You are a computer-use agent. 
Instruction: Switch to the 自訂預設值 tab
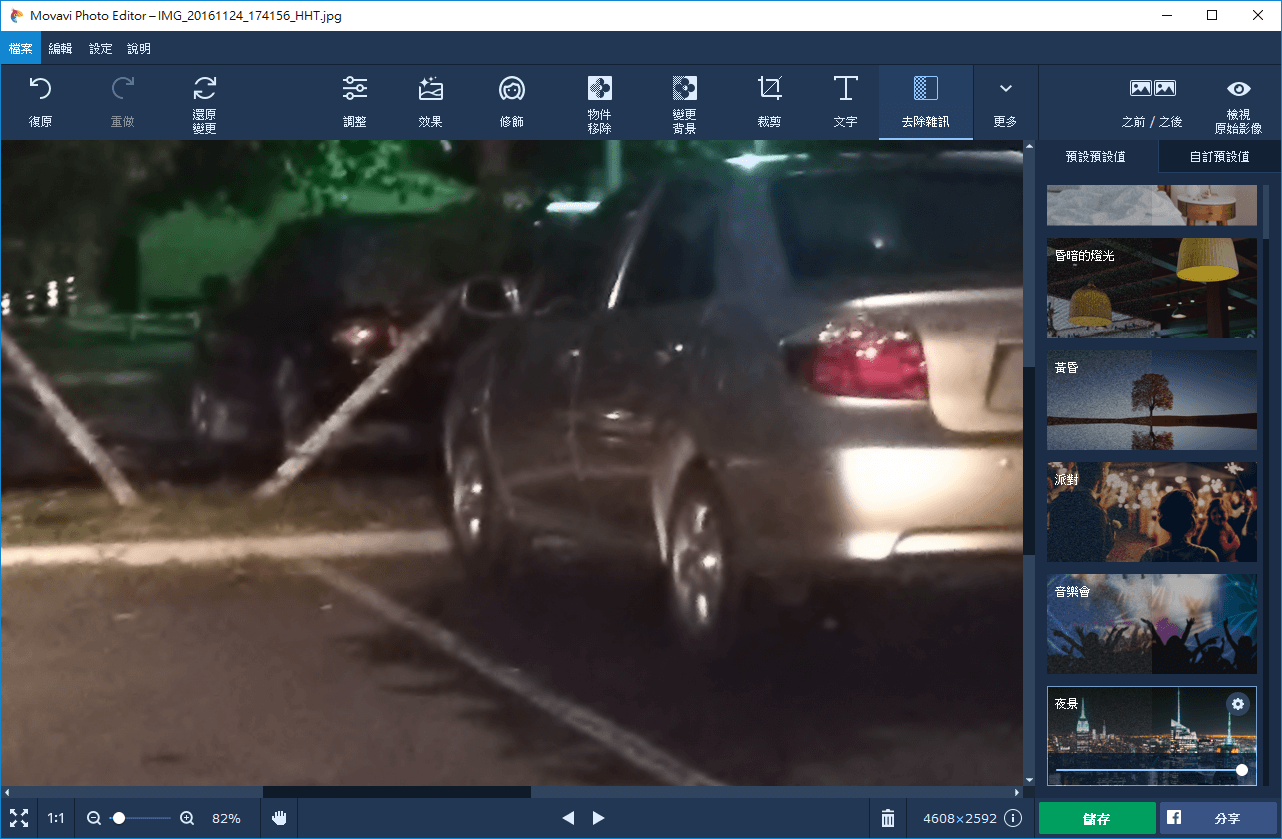(1219, 157)
